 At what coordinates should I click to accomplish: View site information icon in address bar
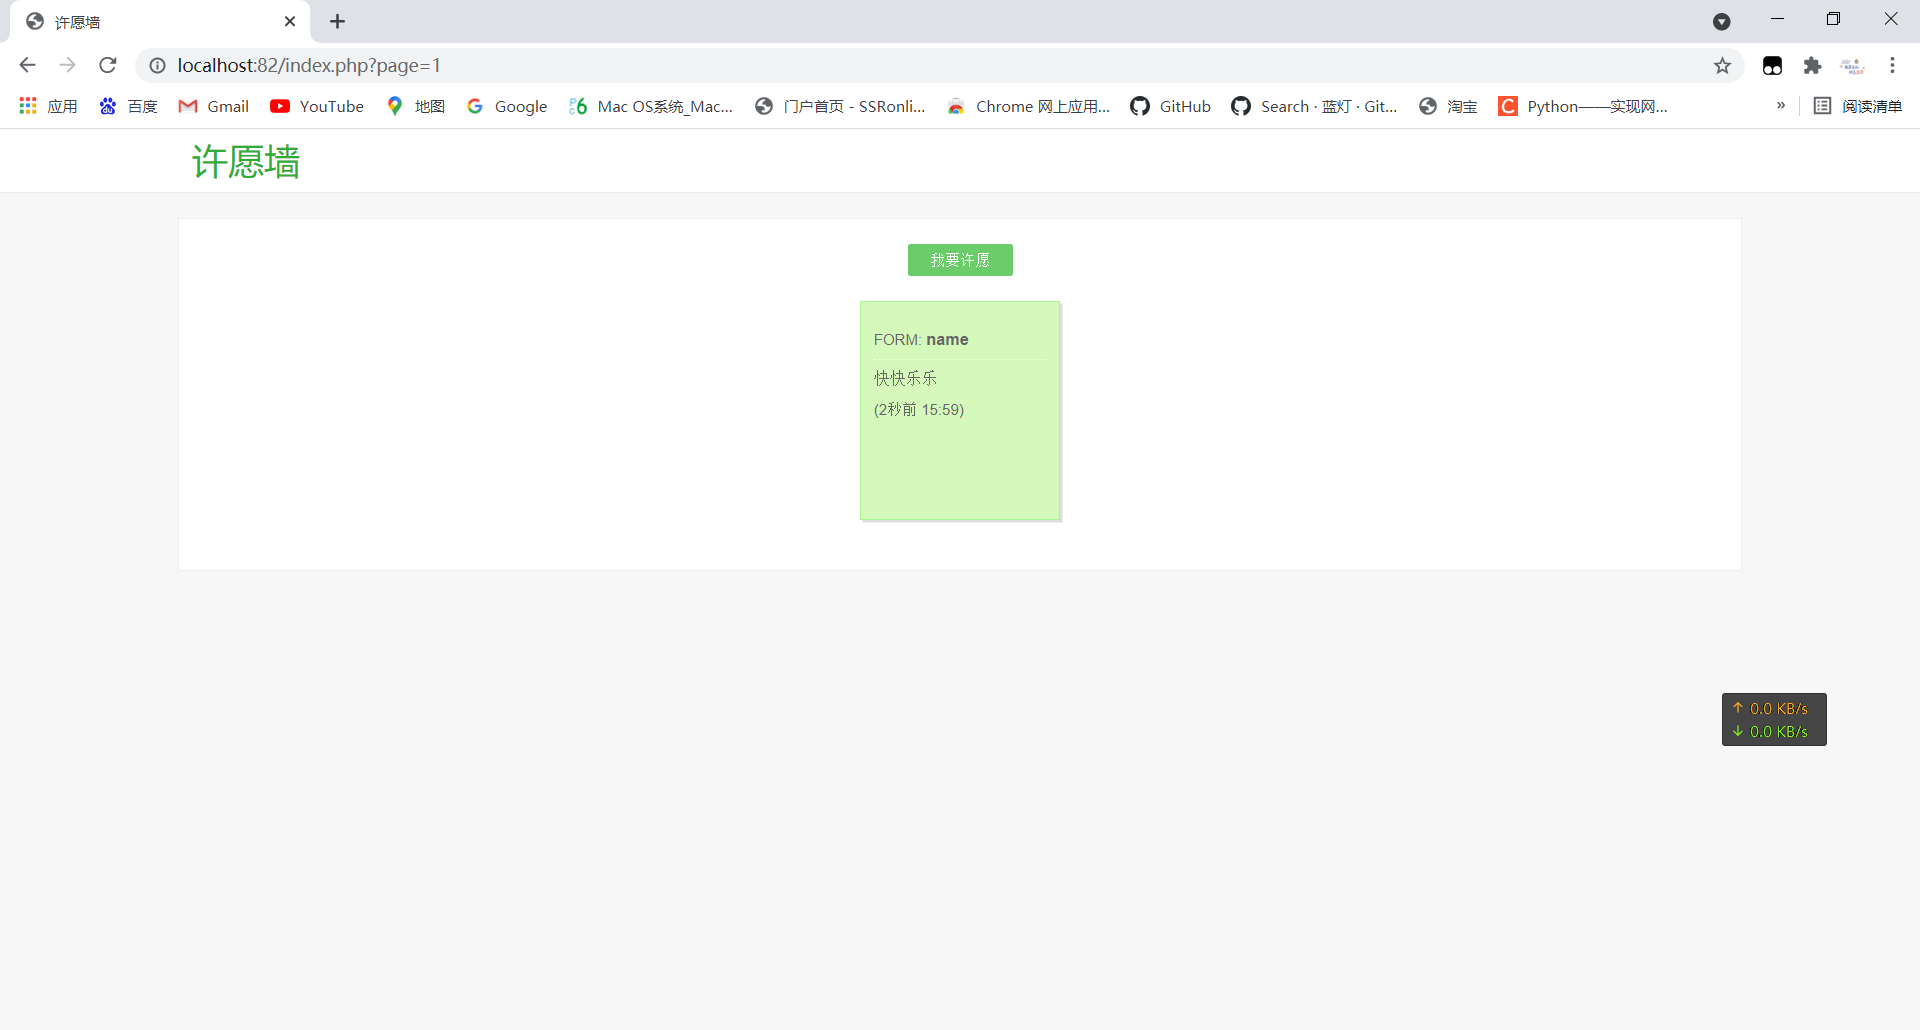(157, 65)
